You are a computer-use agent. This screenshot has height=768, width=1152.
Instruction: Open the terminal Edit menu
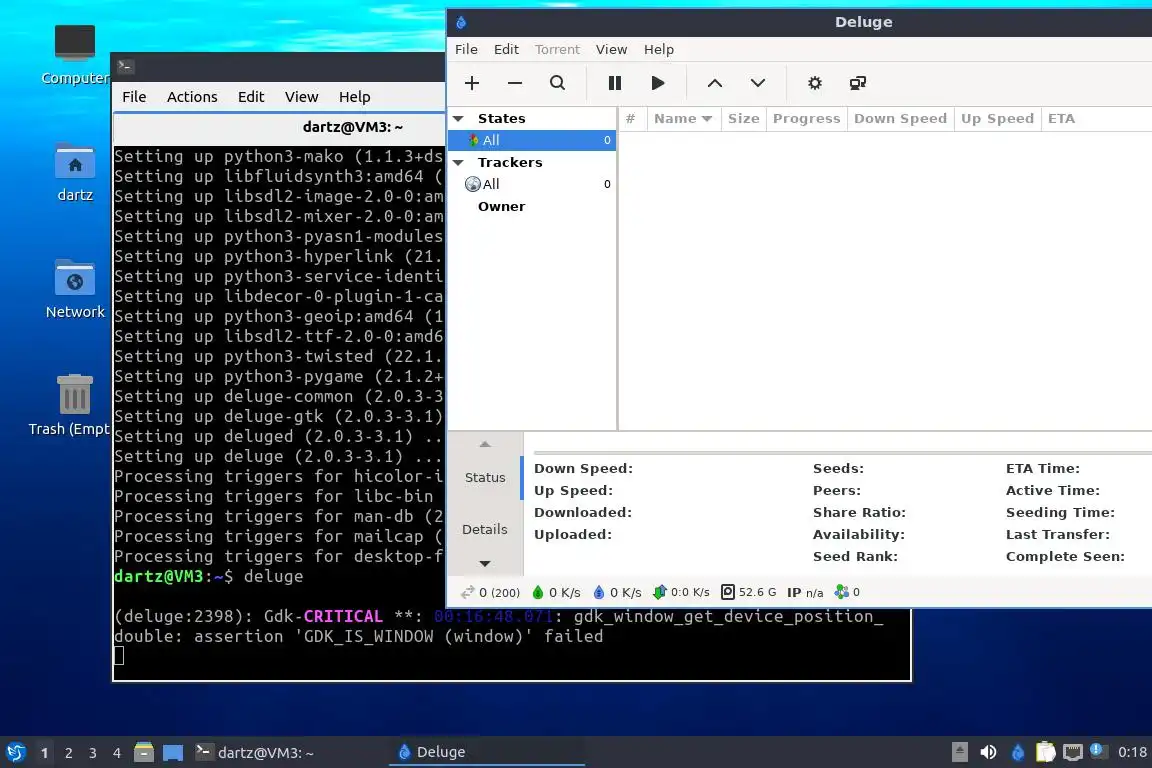coord(251,97)
